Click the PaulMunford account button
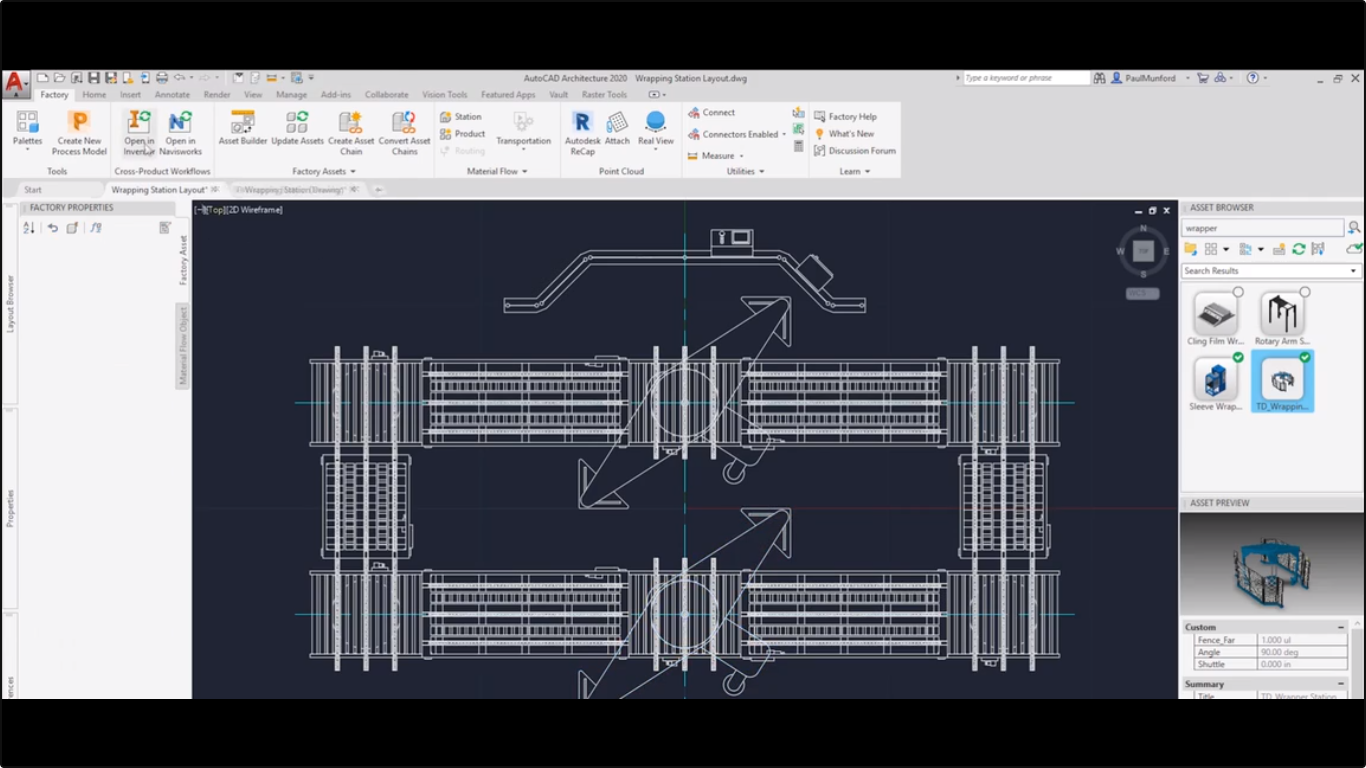This screenshot has width=1366, height=768. coord(1151,78)
